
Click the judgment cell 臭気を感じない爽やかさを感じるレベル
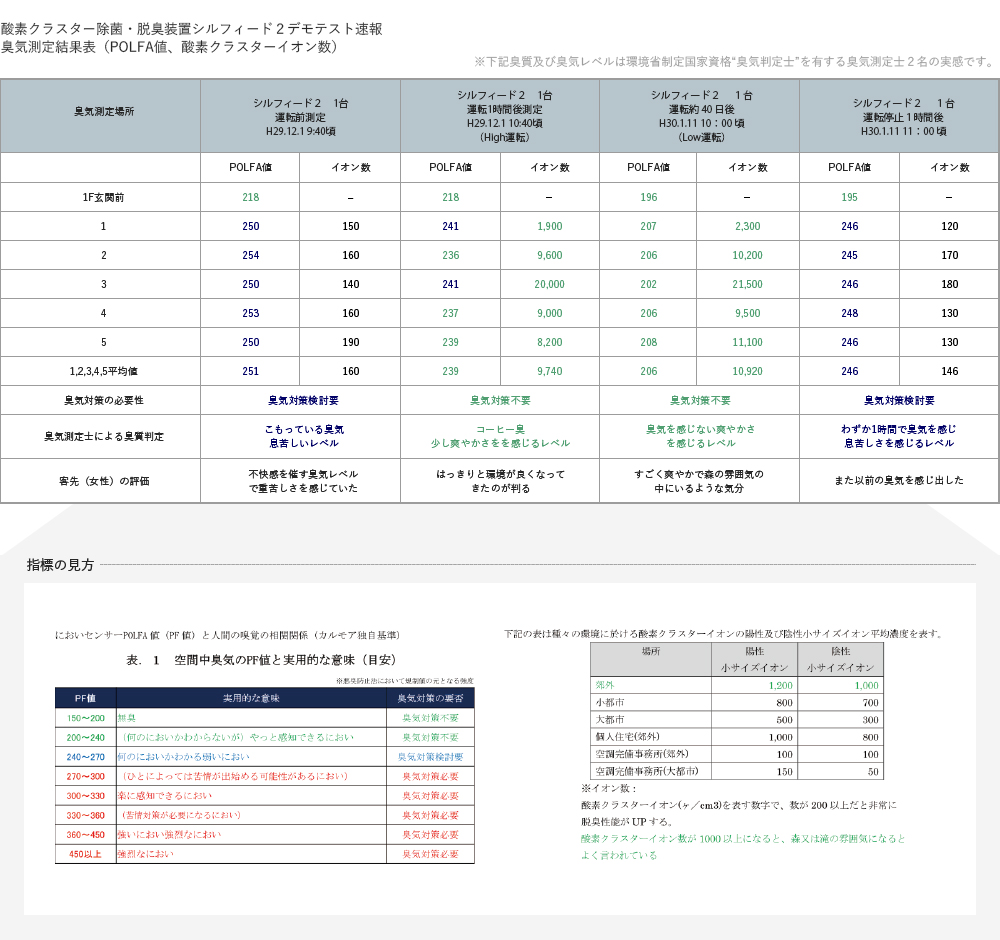pyautogui.click(x=700, y=436)
